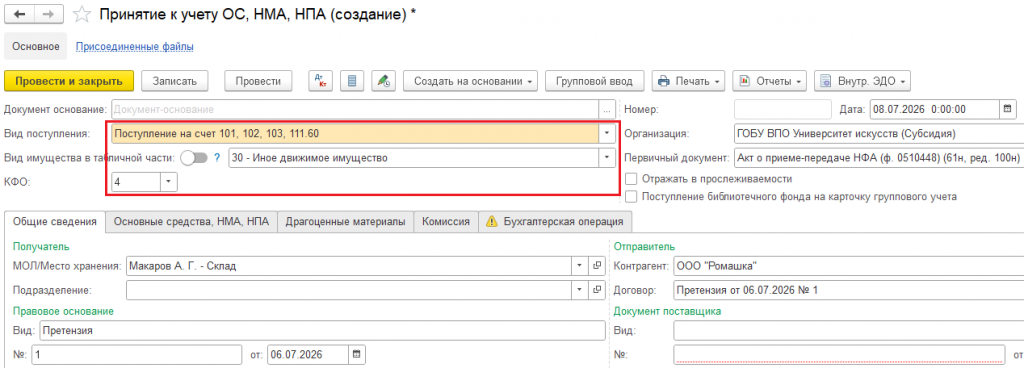Enable Отражать в прослеживаемости checkbox
The image size is (1024, 368).
(631, 178)
